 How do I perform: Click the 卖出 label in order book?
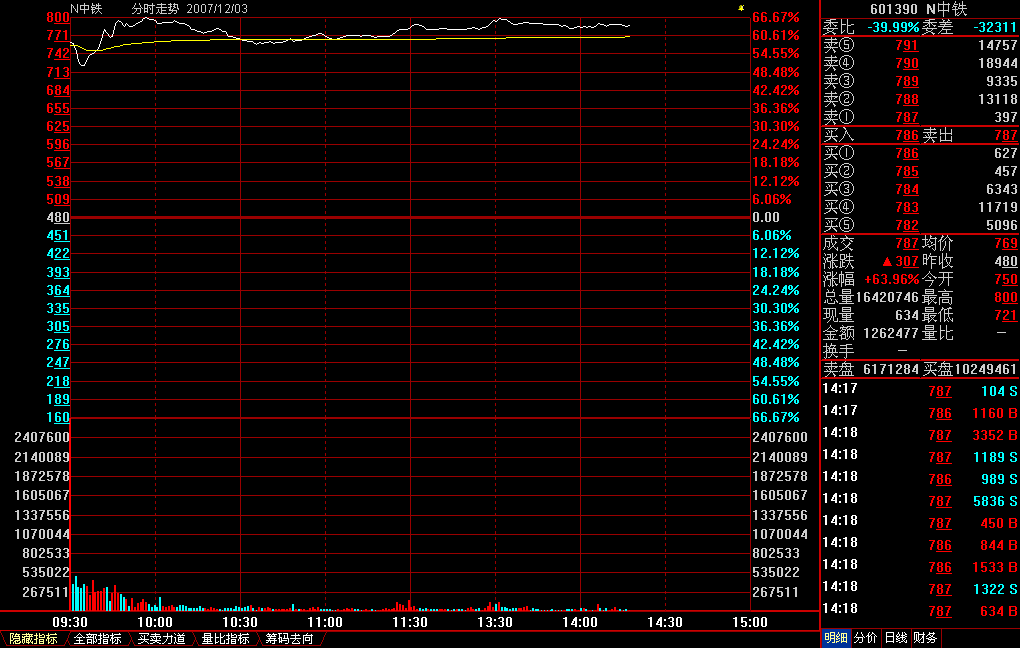click(937, 135)
